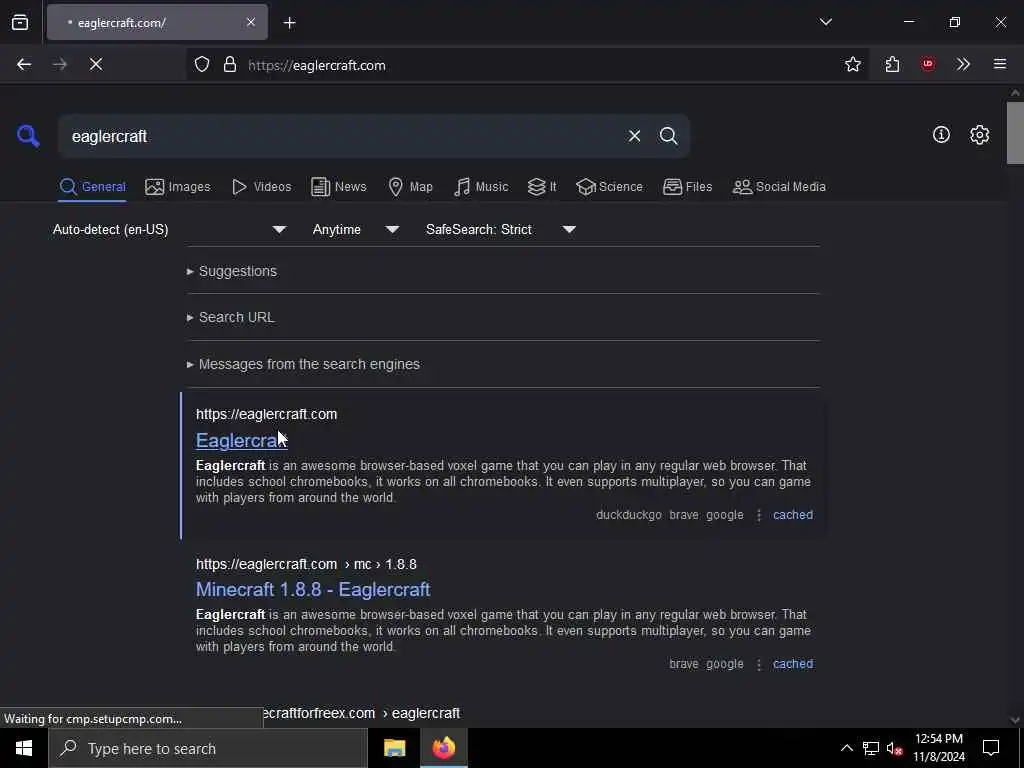Switch to the Social Media tab
1024x768 pixels.
[x=779, y=187]
